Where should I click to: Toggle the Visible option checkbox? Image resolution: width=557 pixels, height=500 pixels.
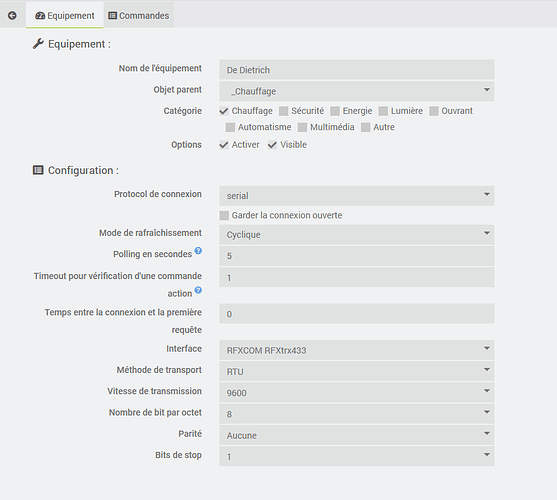(x=272, y=145)
